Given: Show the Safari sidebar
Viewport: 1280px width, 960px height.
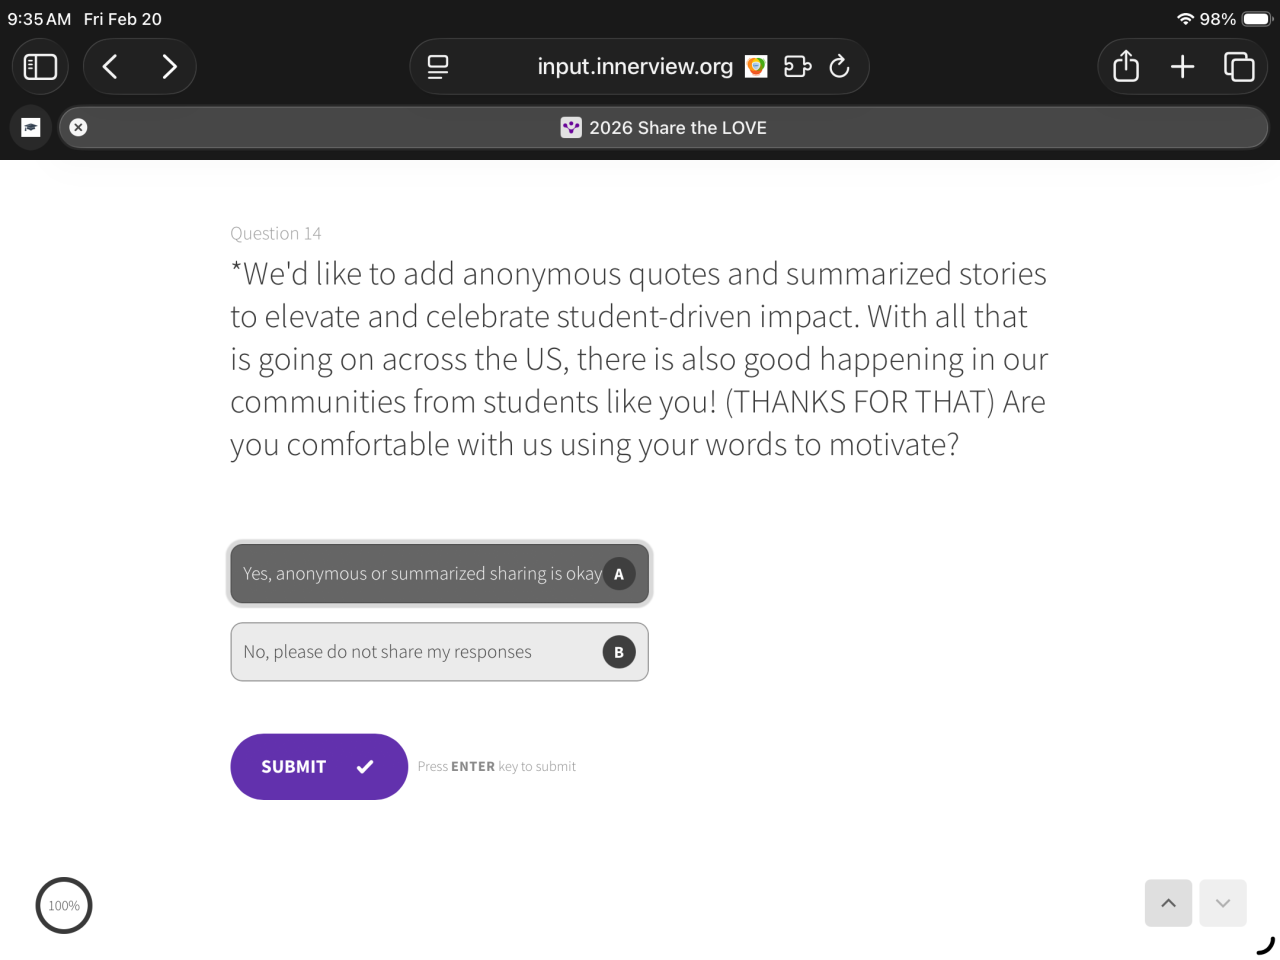Looking at the screenshot, I should click(40, 67).
